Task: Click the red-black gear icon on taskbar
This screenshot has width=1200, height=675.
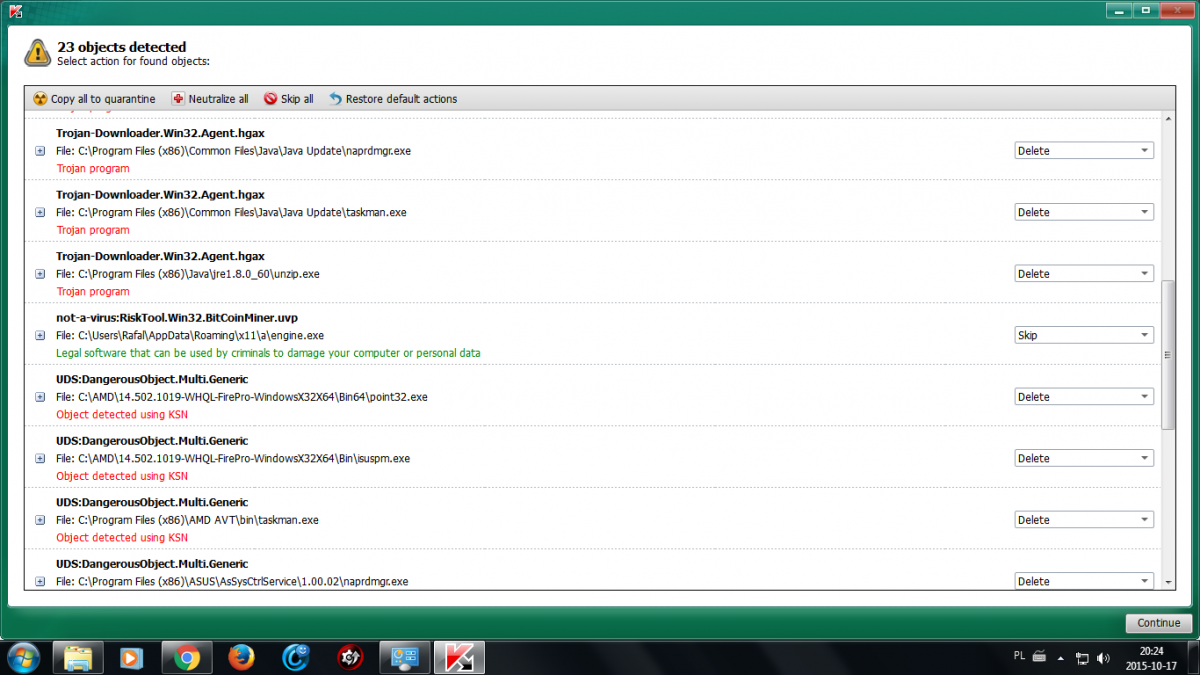Action: [x=350, y=657]
